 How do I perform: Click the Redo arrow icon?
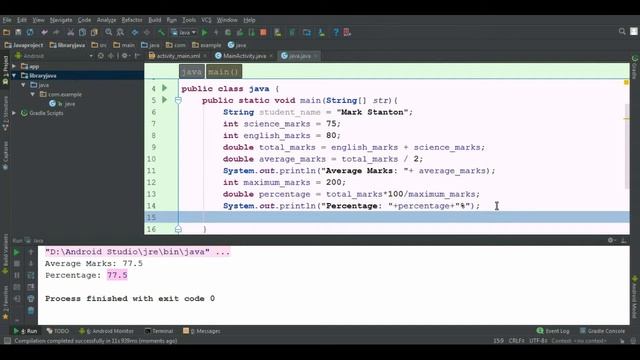[x=56, y=32]
